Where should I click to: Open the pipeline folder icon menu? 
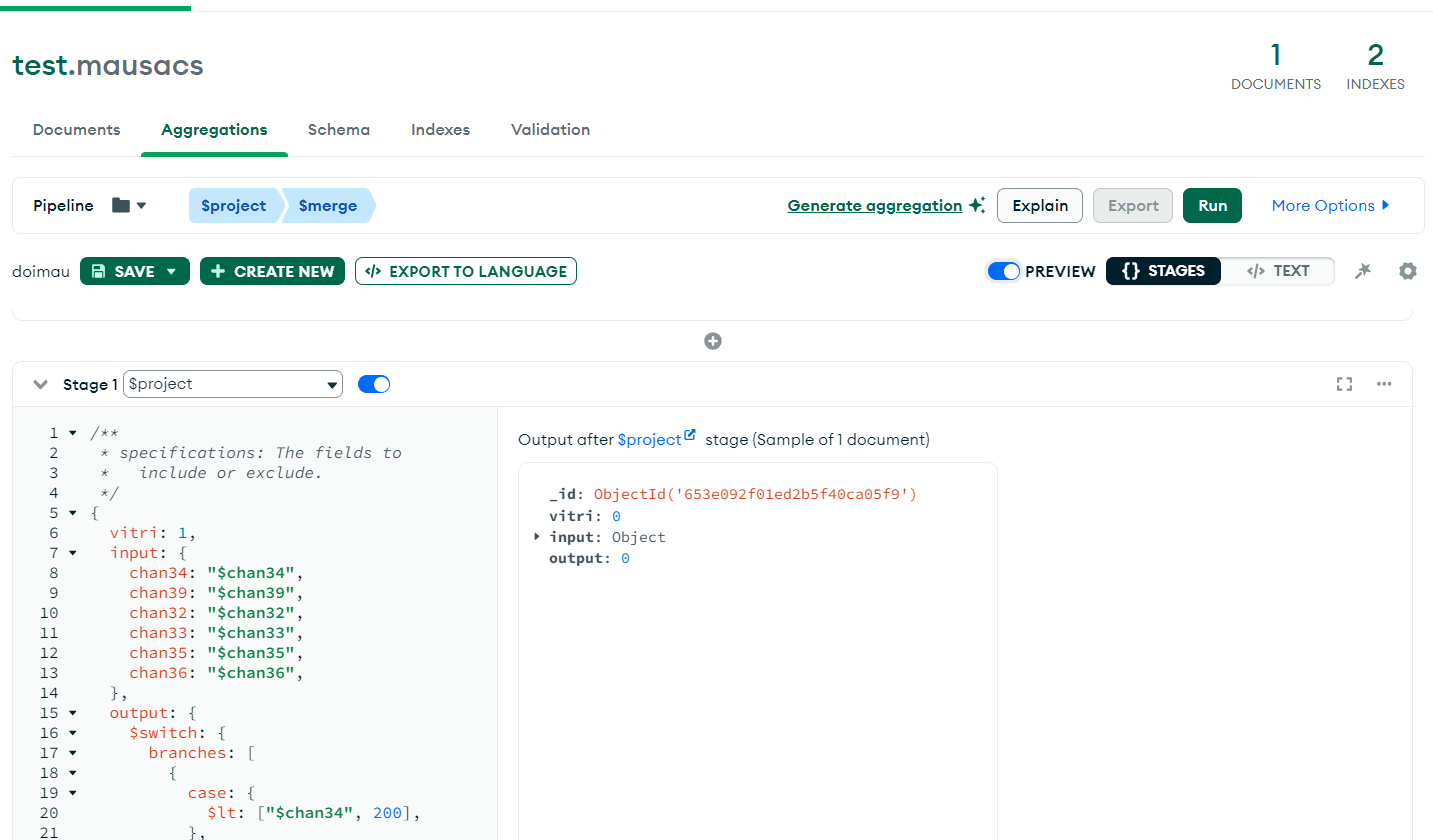coord(129,206)
